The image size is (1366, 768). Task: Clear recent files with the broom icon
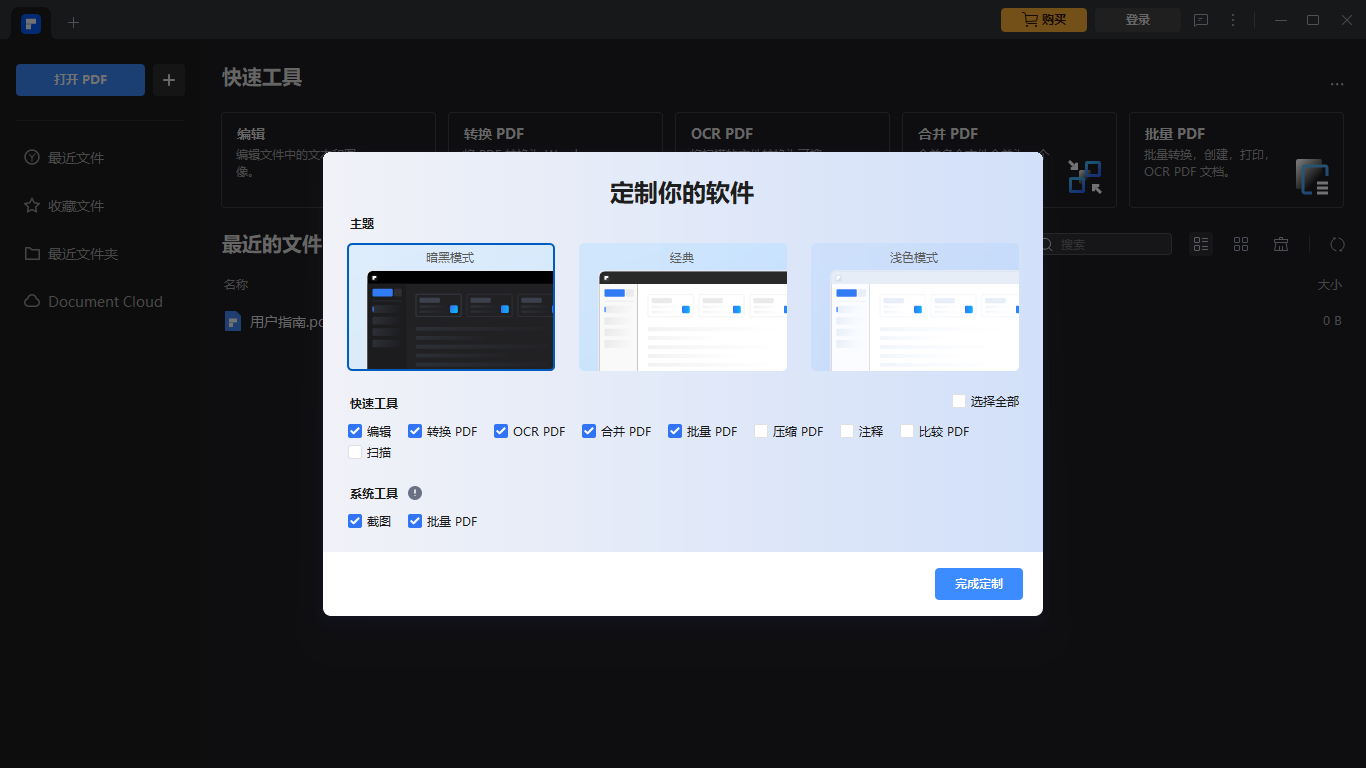click(x=1281, y=243)
